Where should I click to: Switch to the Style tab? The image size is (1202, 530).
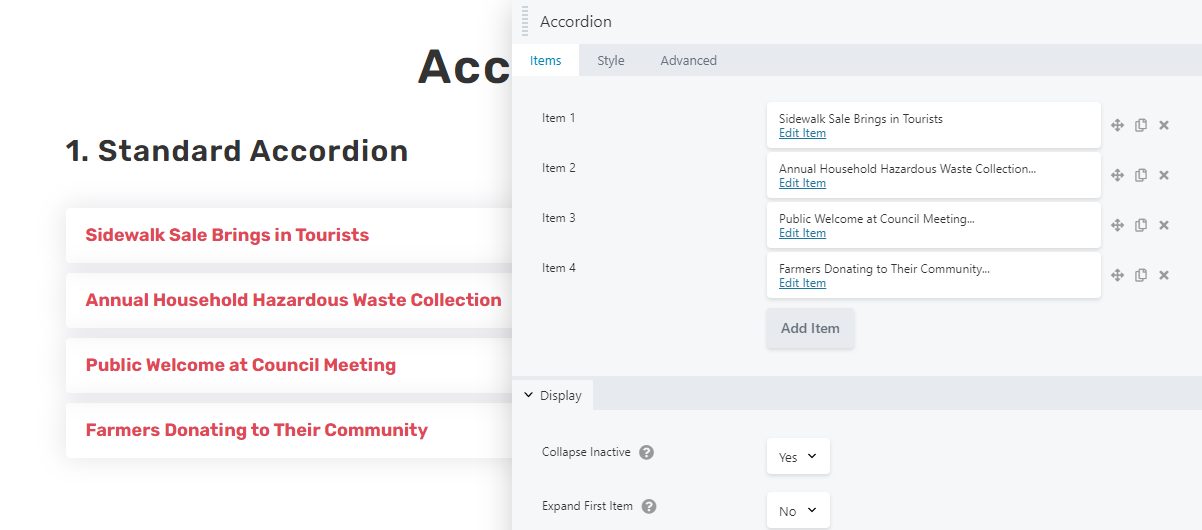[x=611, y=60]
